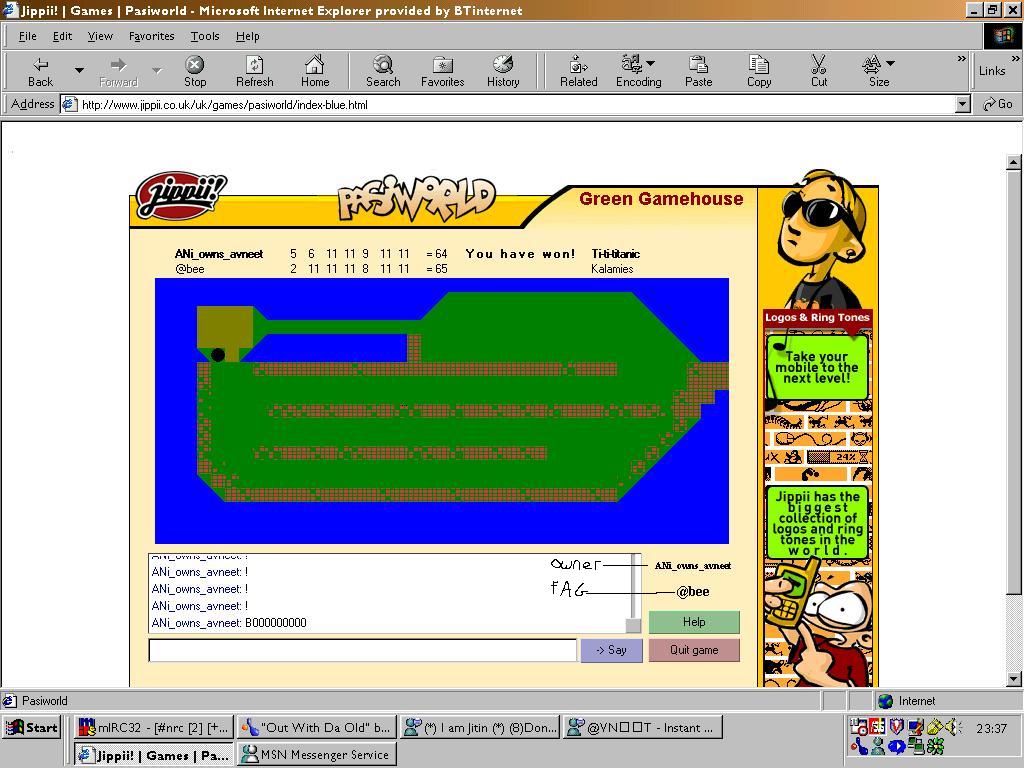
Task: Click in the Address URL field
Action: (x=509, y=104)
